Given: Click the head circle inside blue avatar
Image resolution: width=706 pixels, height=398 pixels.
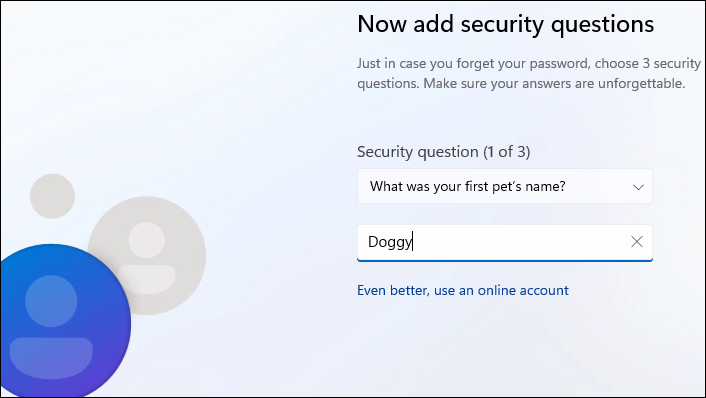Looking at the screenshot, I should point(51,301).
